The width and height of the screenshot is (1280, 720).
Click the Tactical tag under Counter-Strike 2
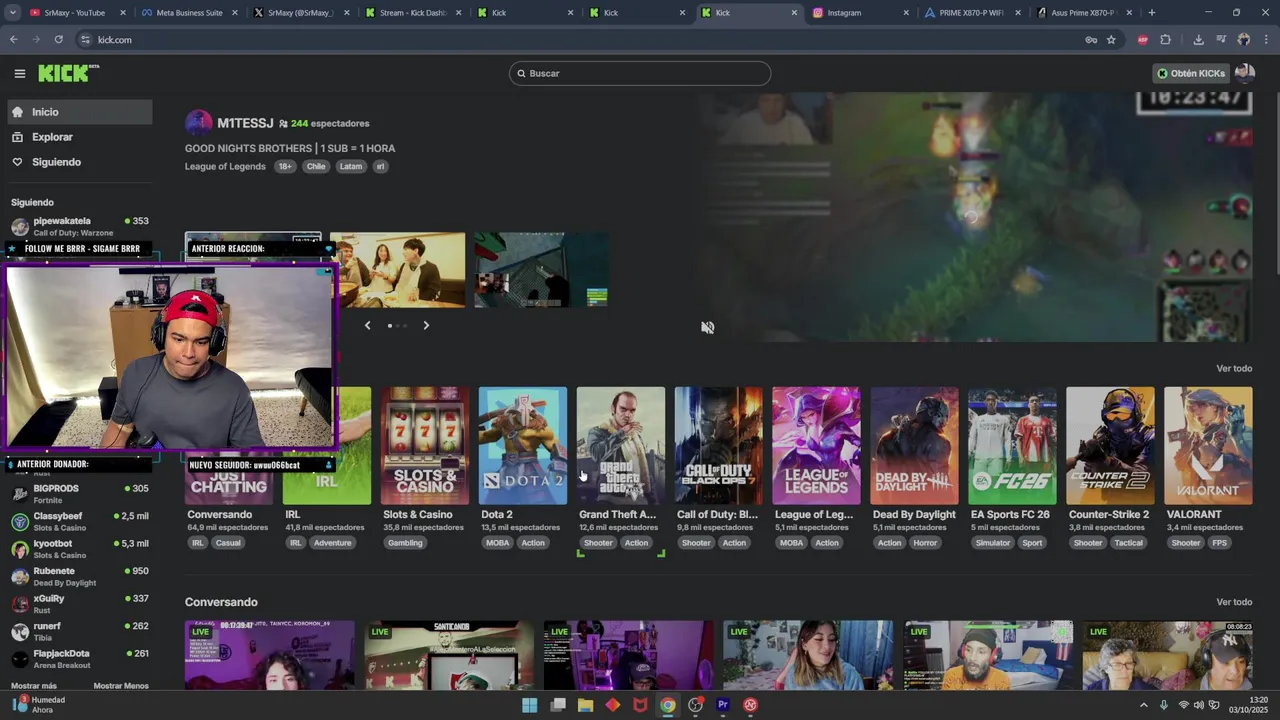(1128, 543)
